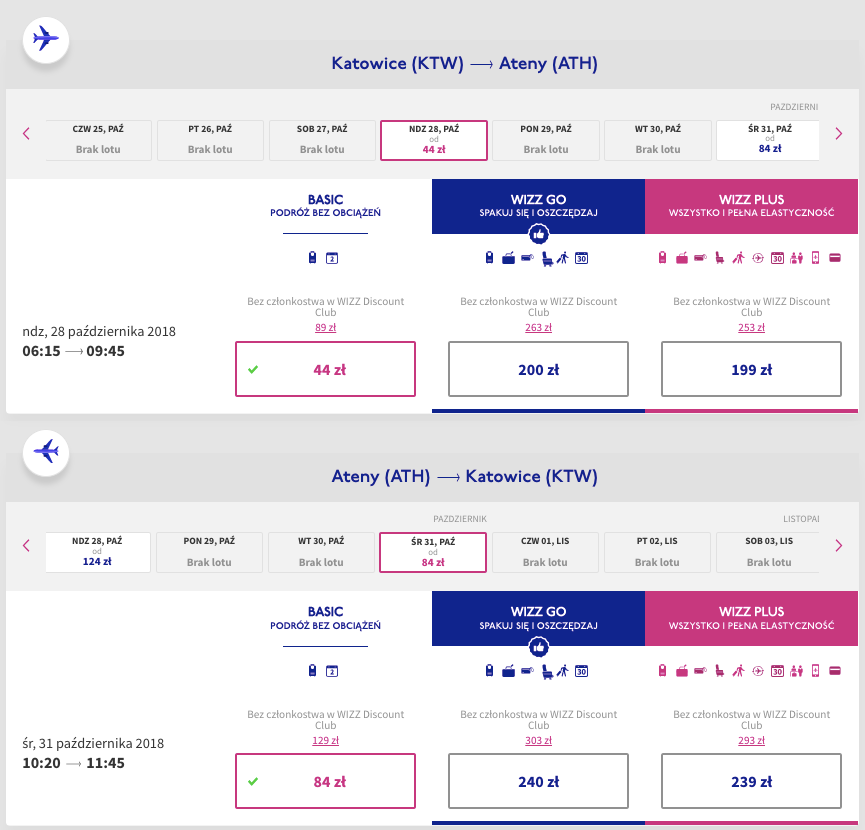Click the sitting together people icon under outbound WIZZ PLUS
Image resolution: width=865 pixels, height=830 pixels.
pos(796,258)
